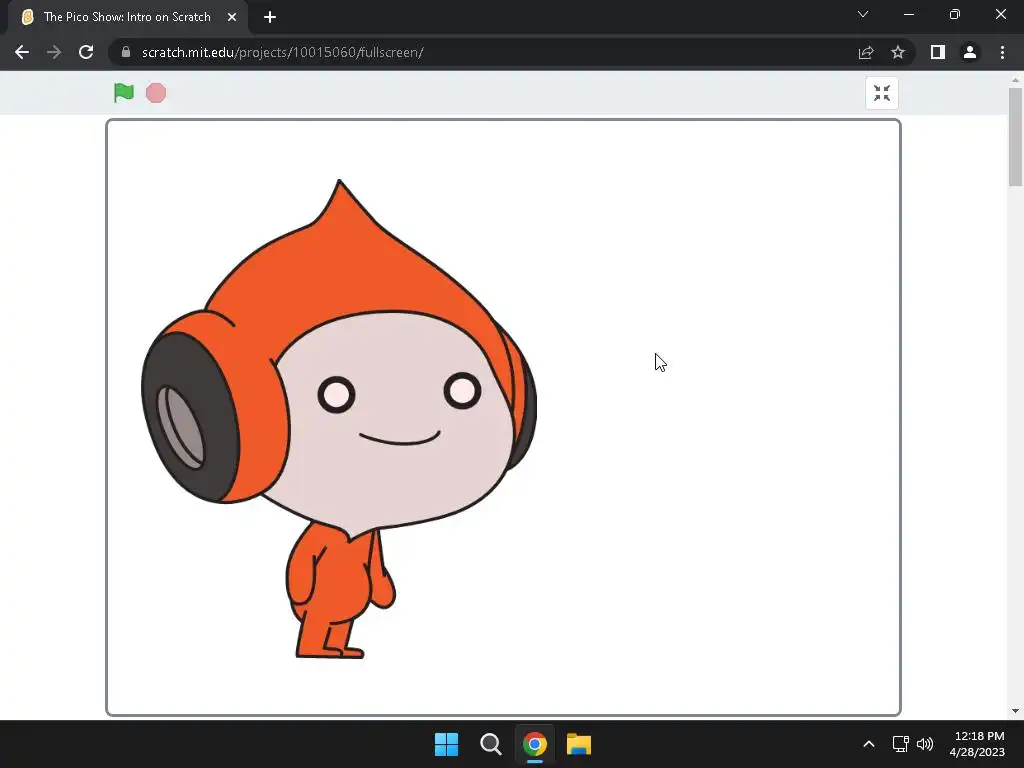Image resolution: width=1024 pixels, height=768 pixels.
Task: Open Windows taskbar search
Action: [490, 744]
